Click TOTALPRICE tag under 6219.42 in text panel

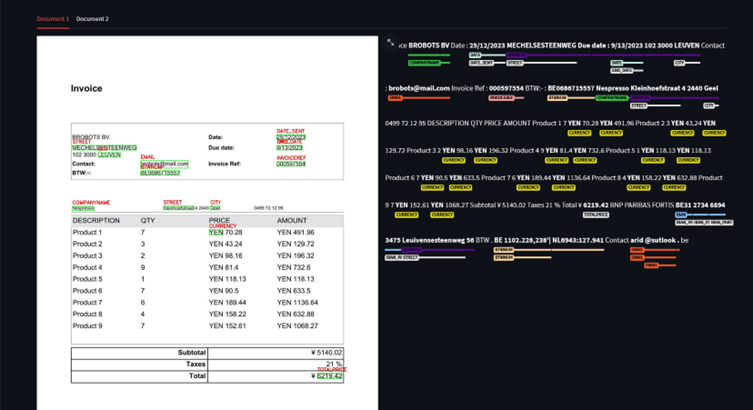596,214
